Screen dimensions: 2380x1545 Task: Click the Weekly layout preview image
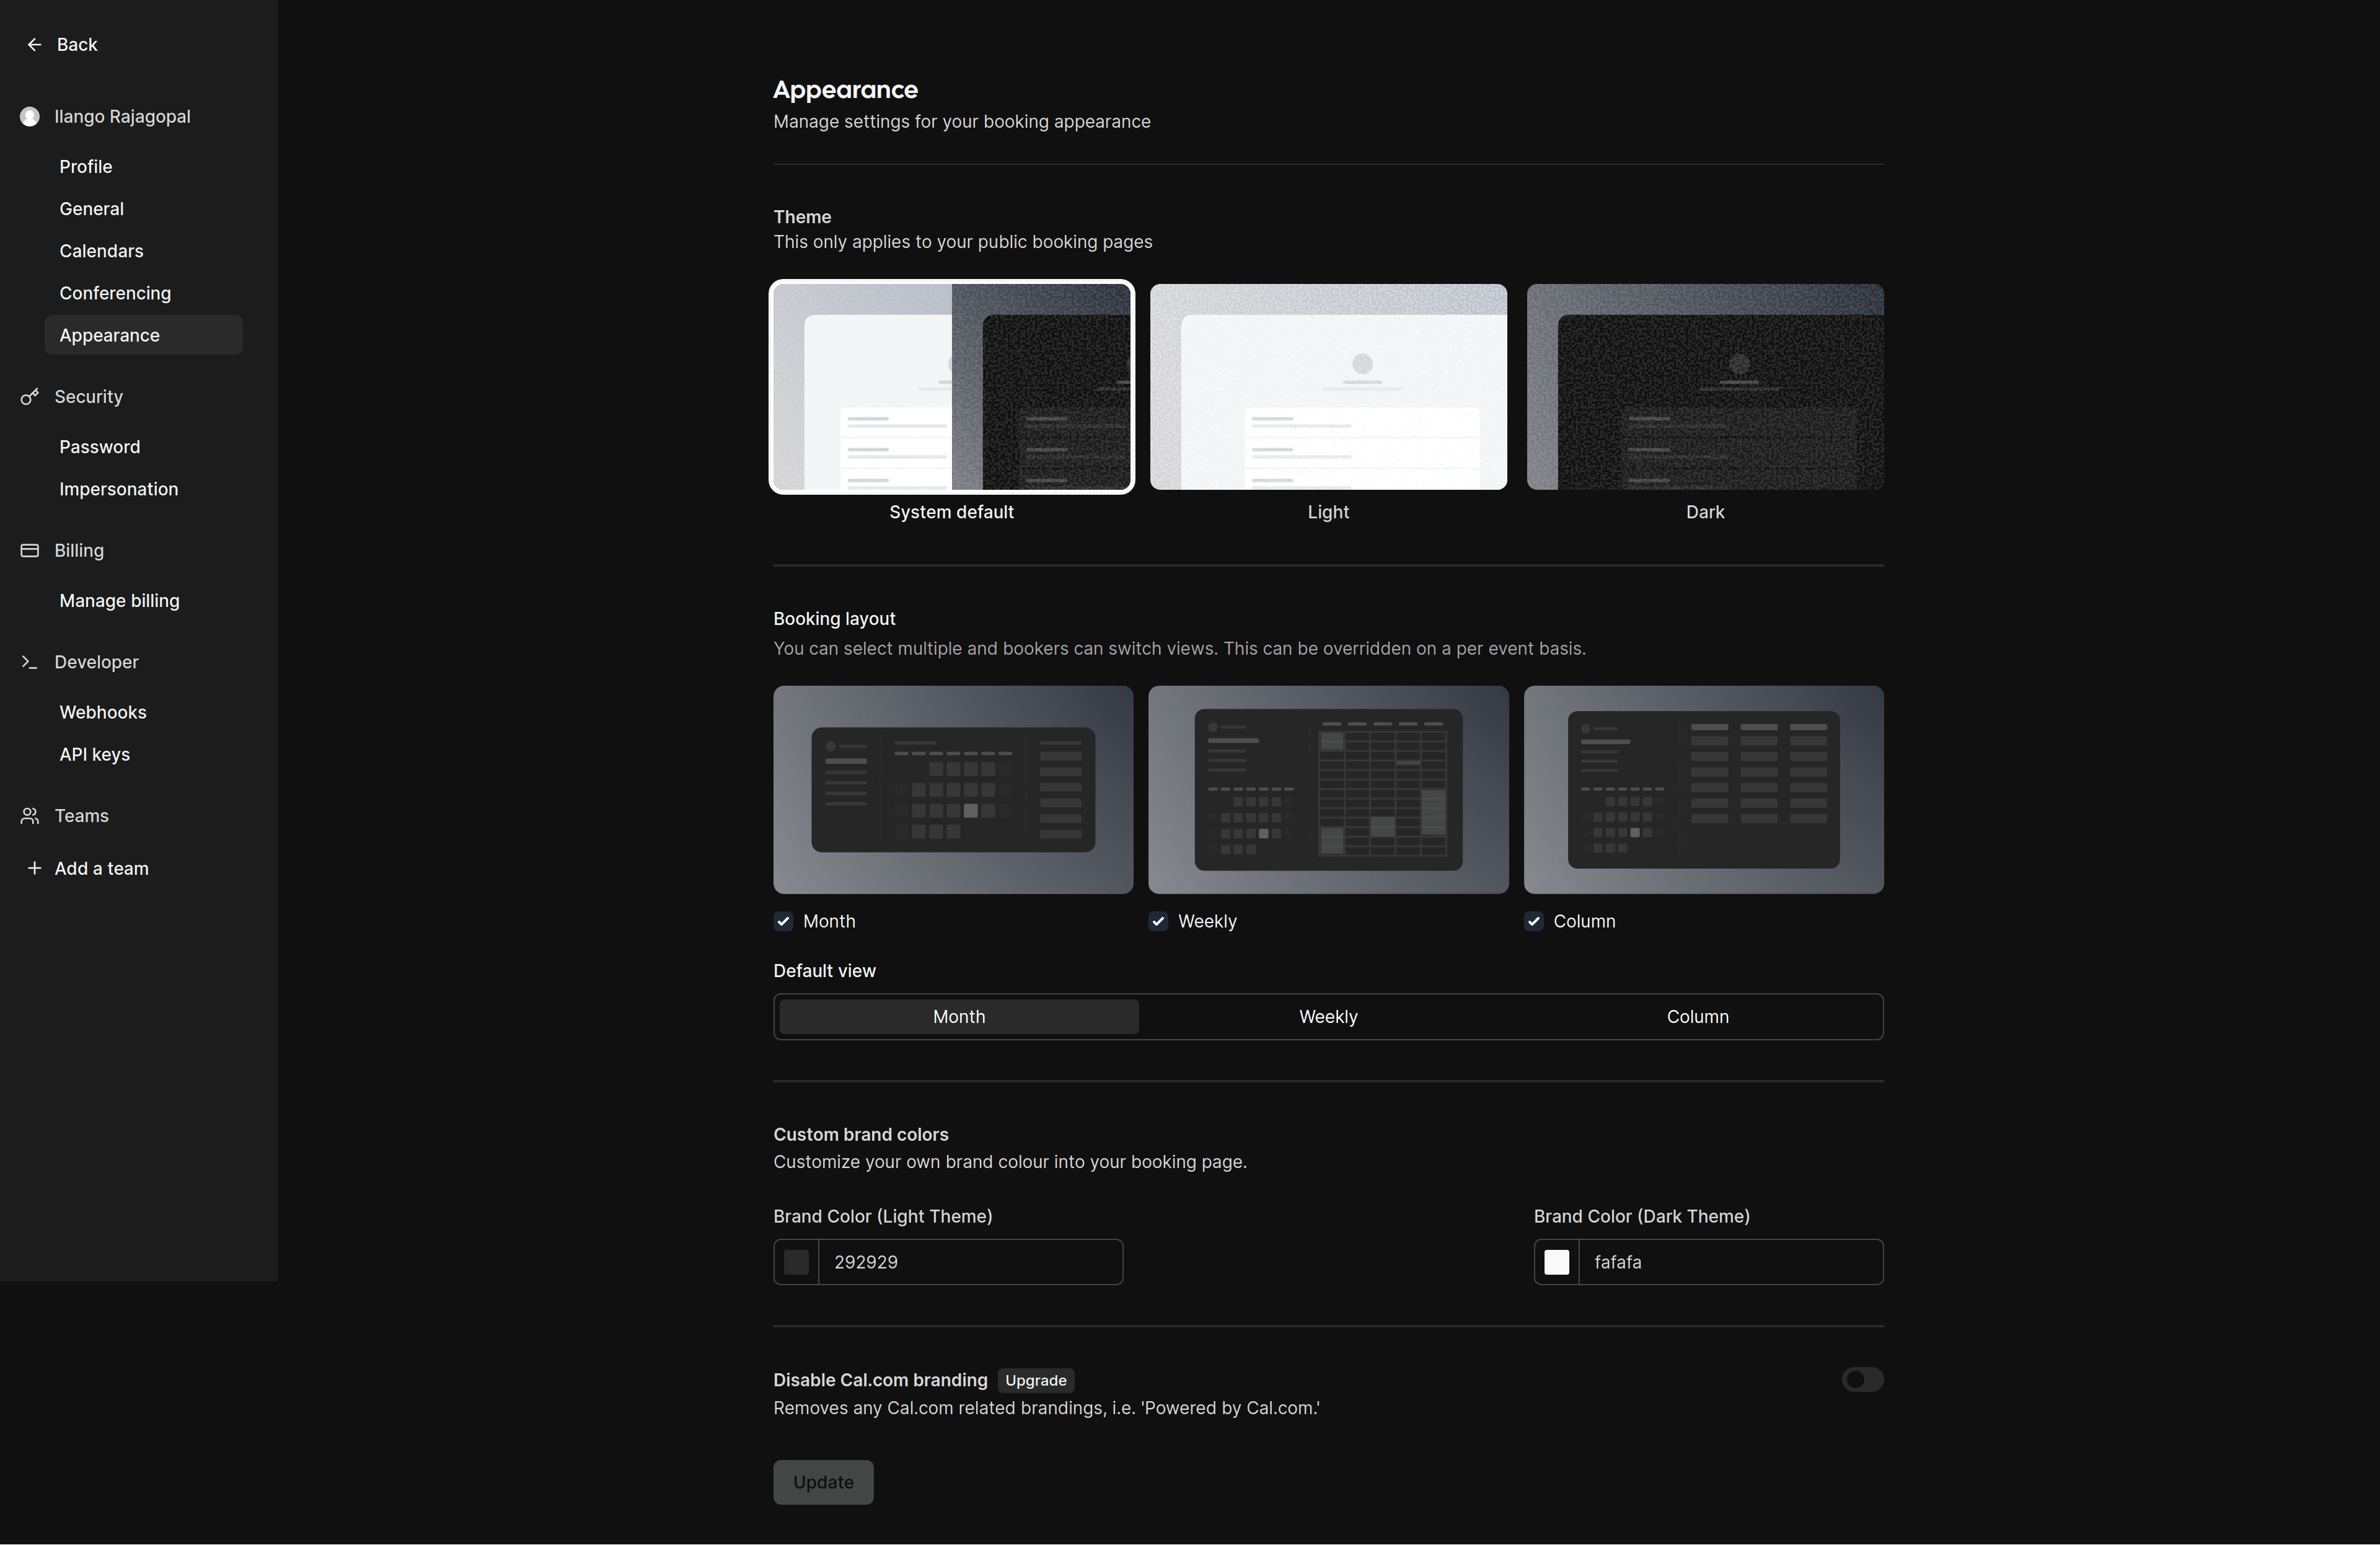[1328, 790]
